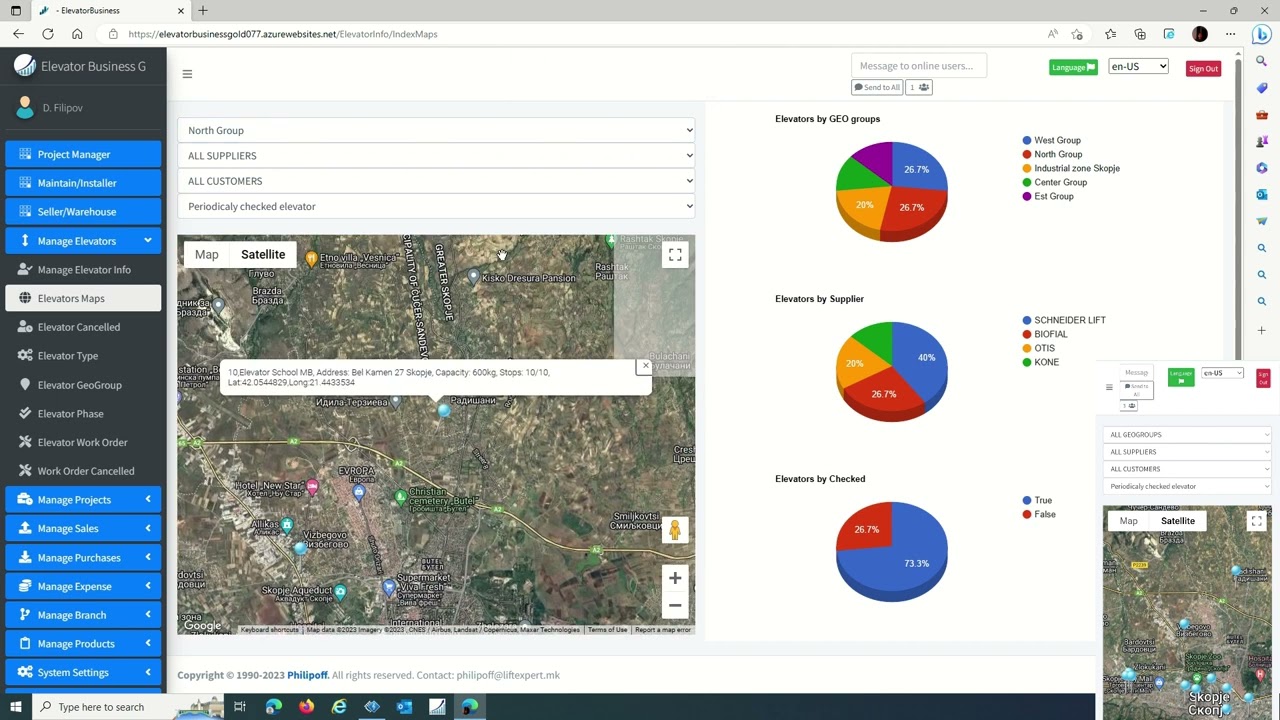
Task: Switch main map to Map view
Action: pyautogui.click(x=206, y=254)
